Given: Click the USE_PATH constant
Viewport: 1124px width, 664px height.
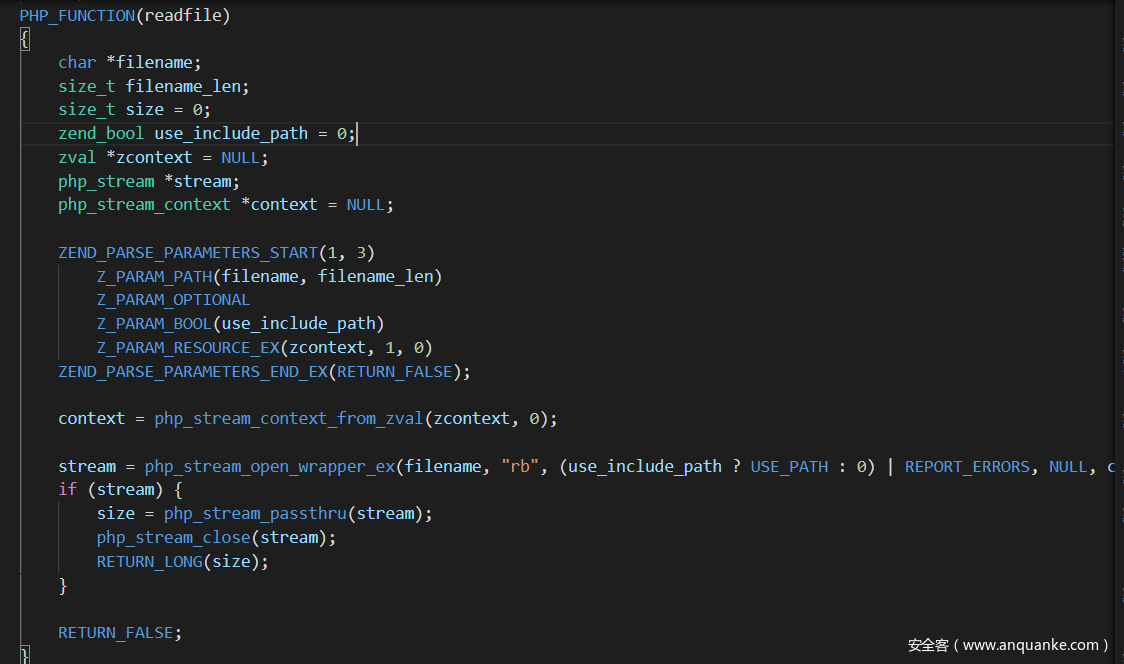Looking at the screenshot, I should (789, 466).
